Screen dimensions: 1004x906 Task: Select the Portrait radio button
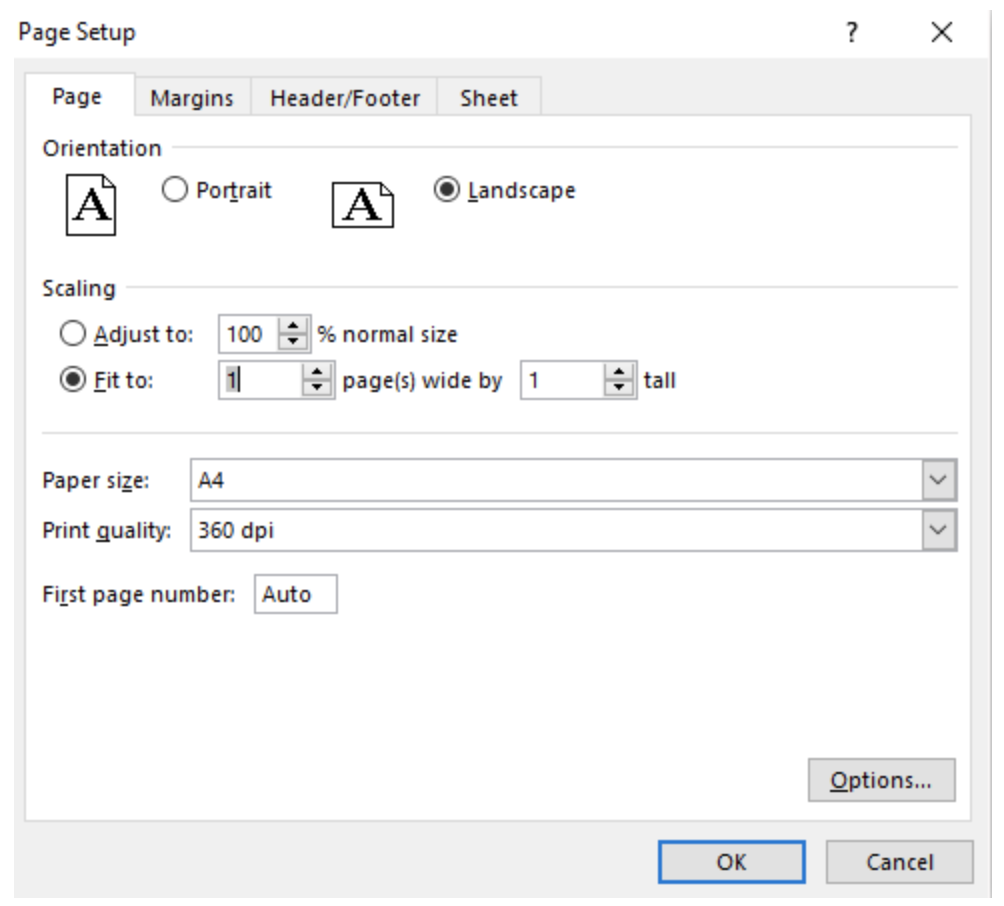tap(174, 190)
